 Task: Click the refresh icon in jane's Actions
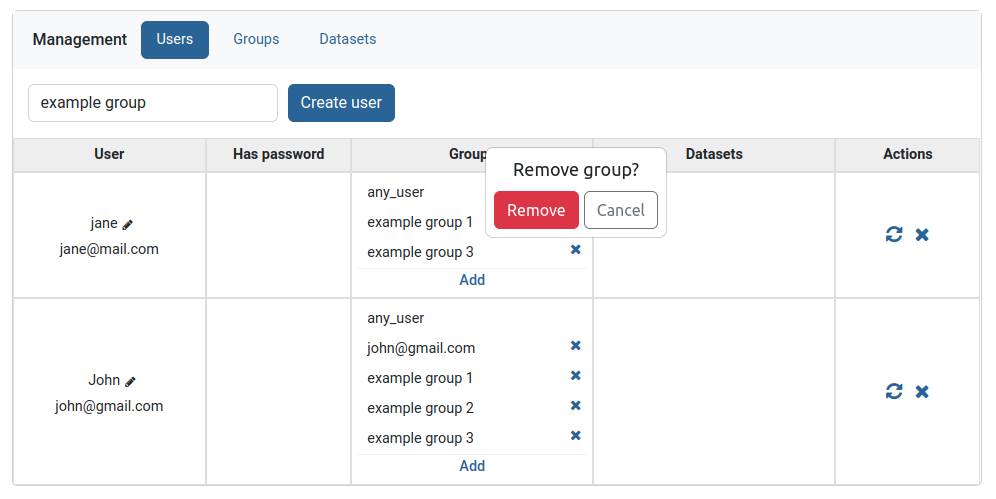coord(894,234)
